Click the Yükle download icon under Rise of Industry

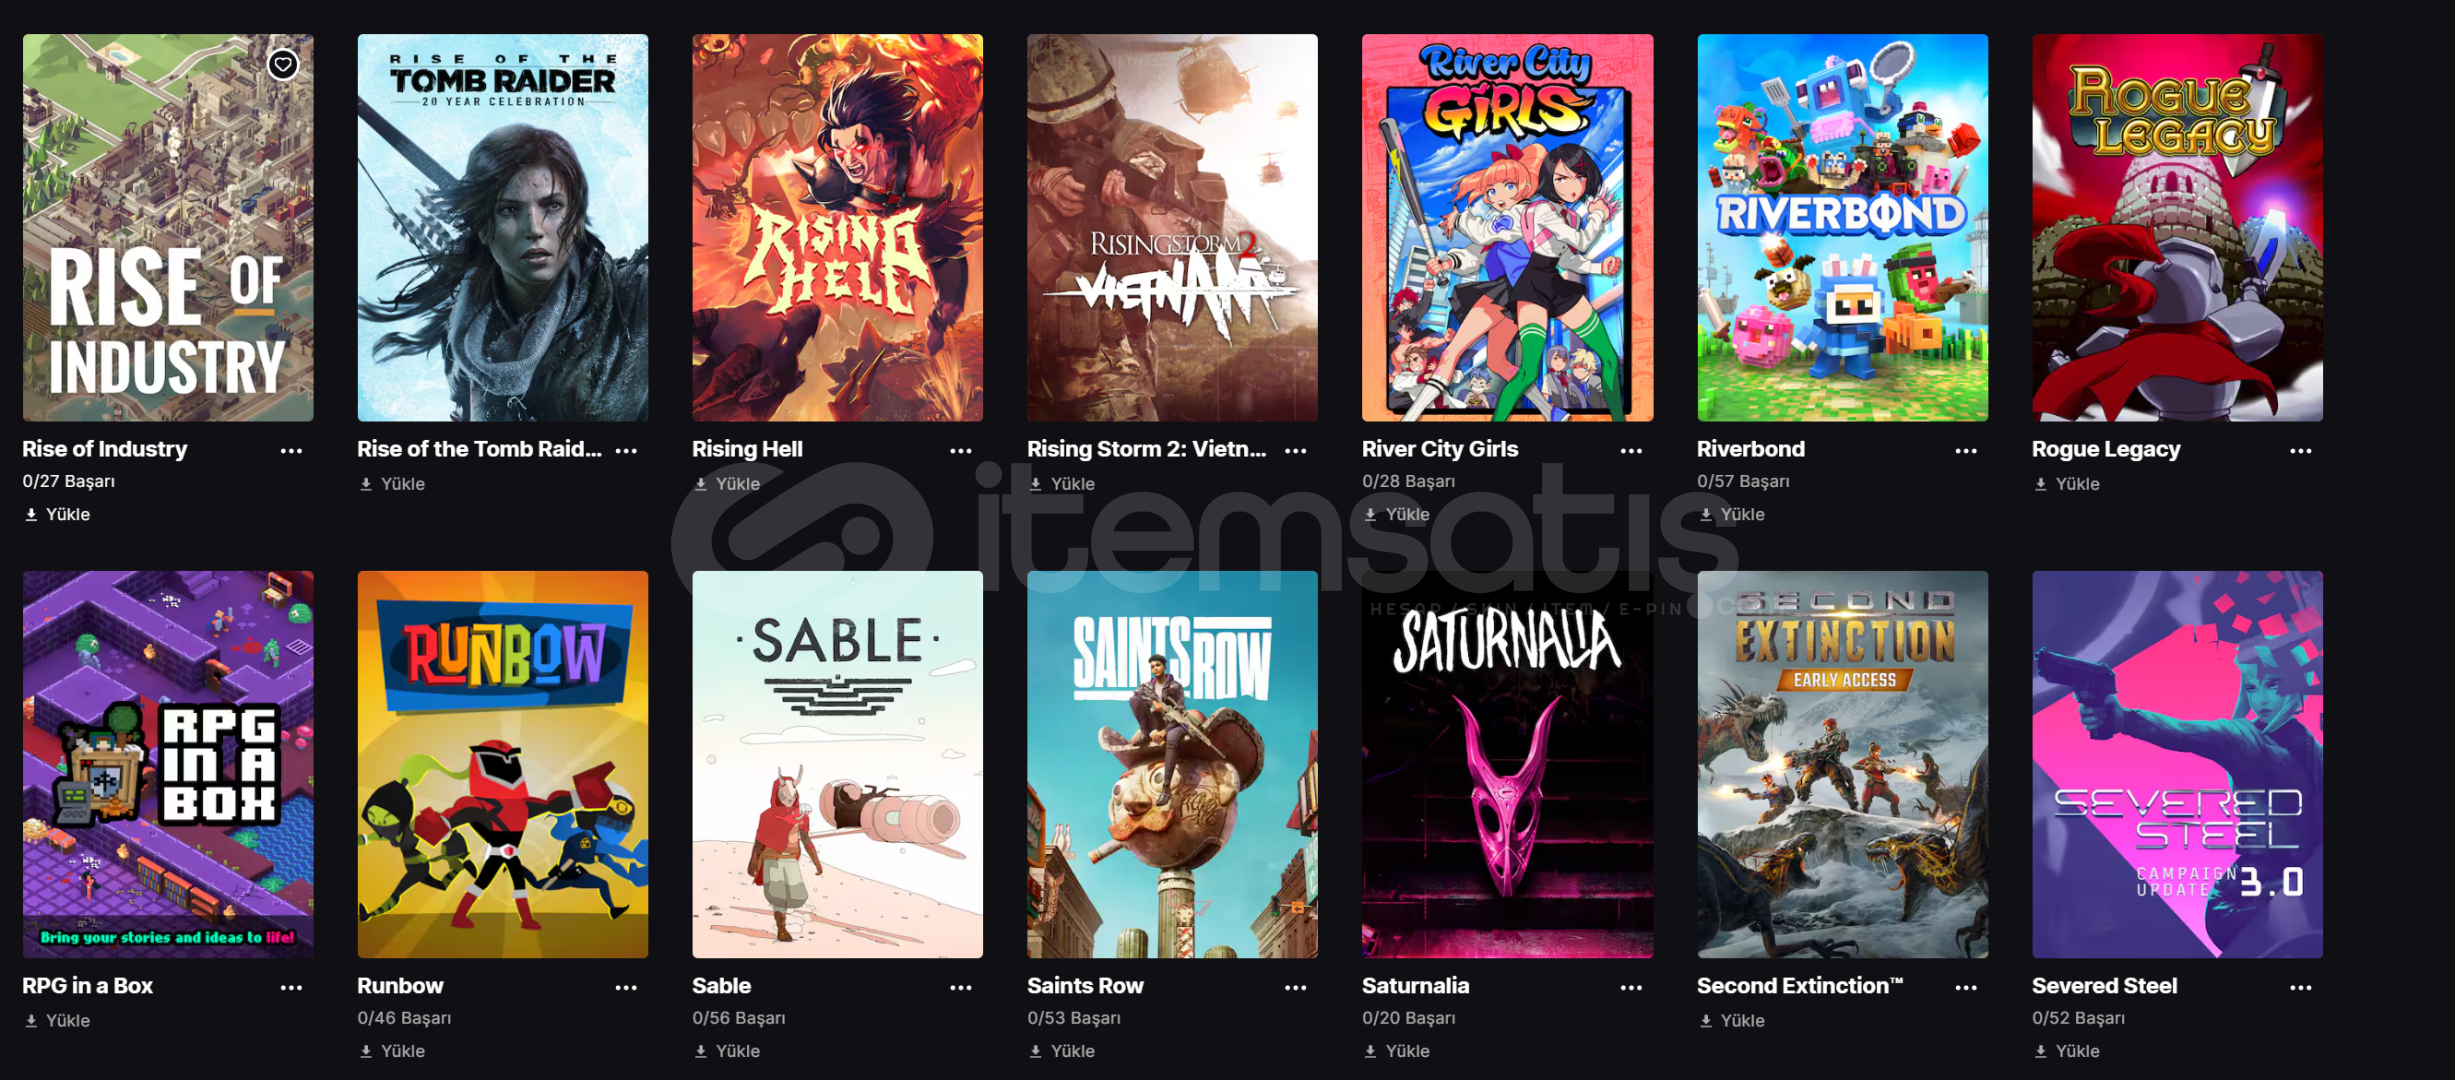click(31, 514)
